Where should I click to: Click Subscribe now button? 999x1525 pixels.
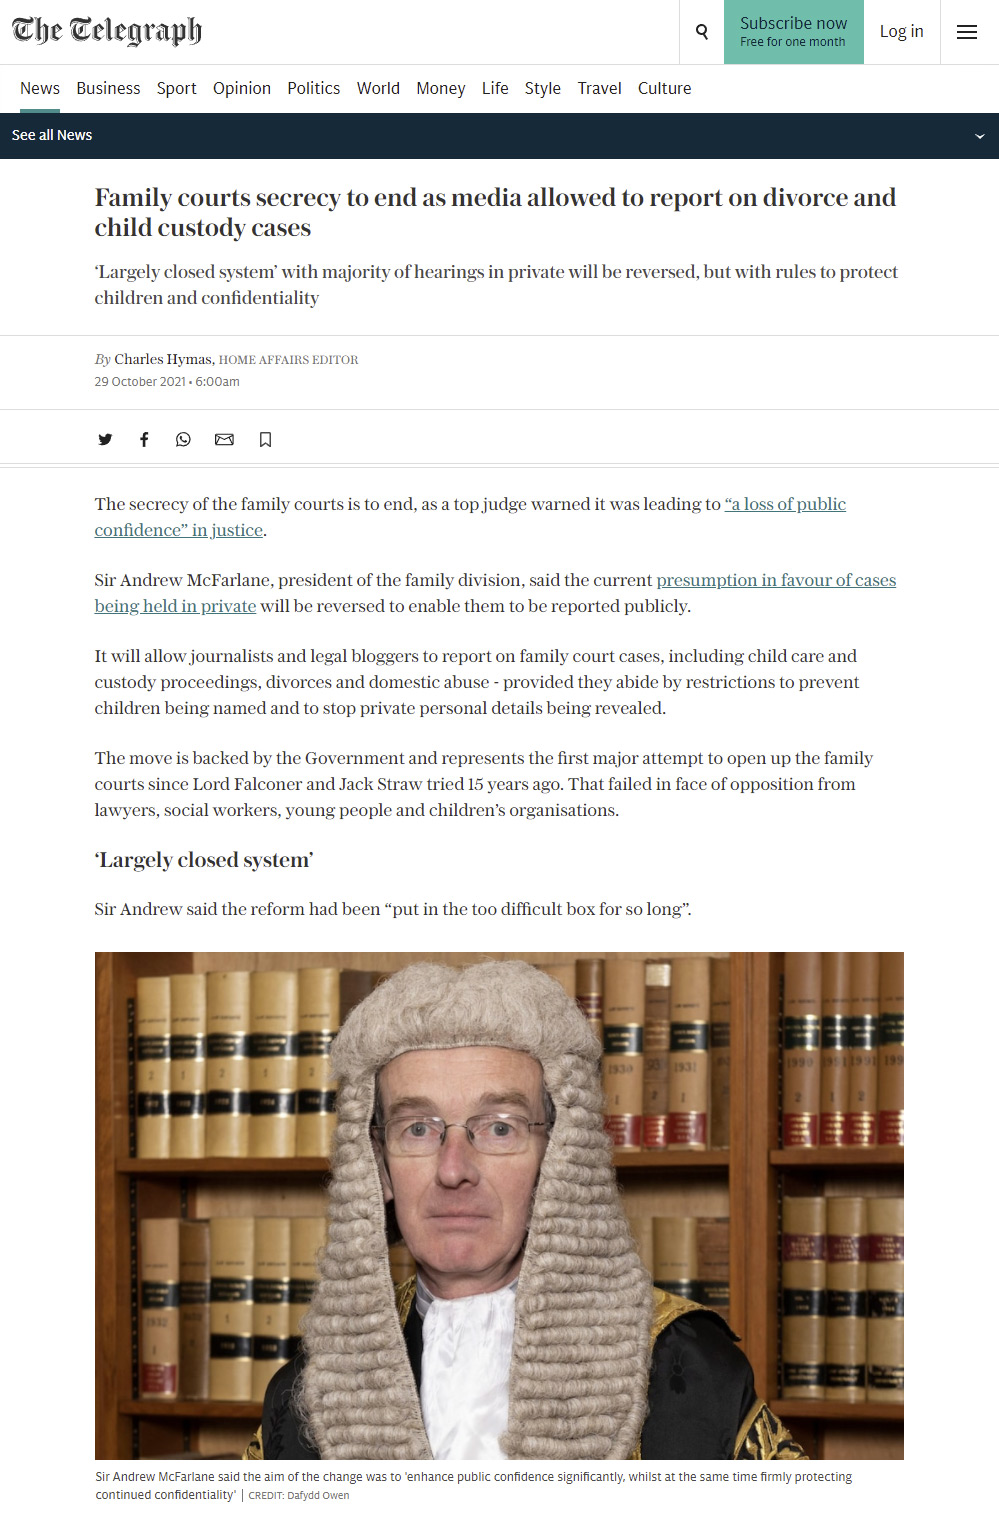click(x=794, y=32)
